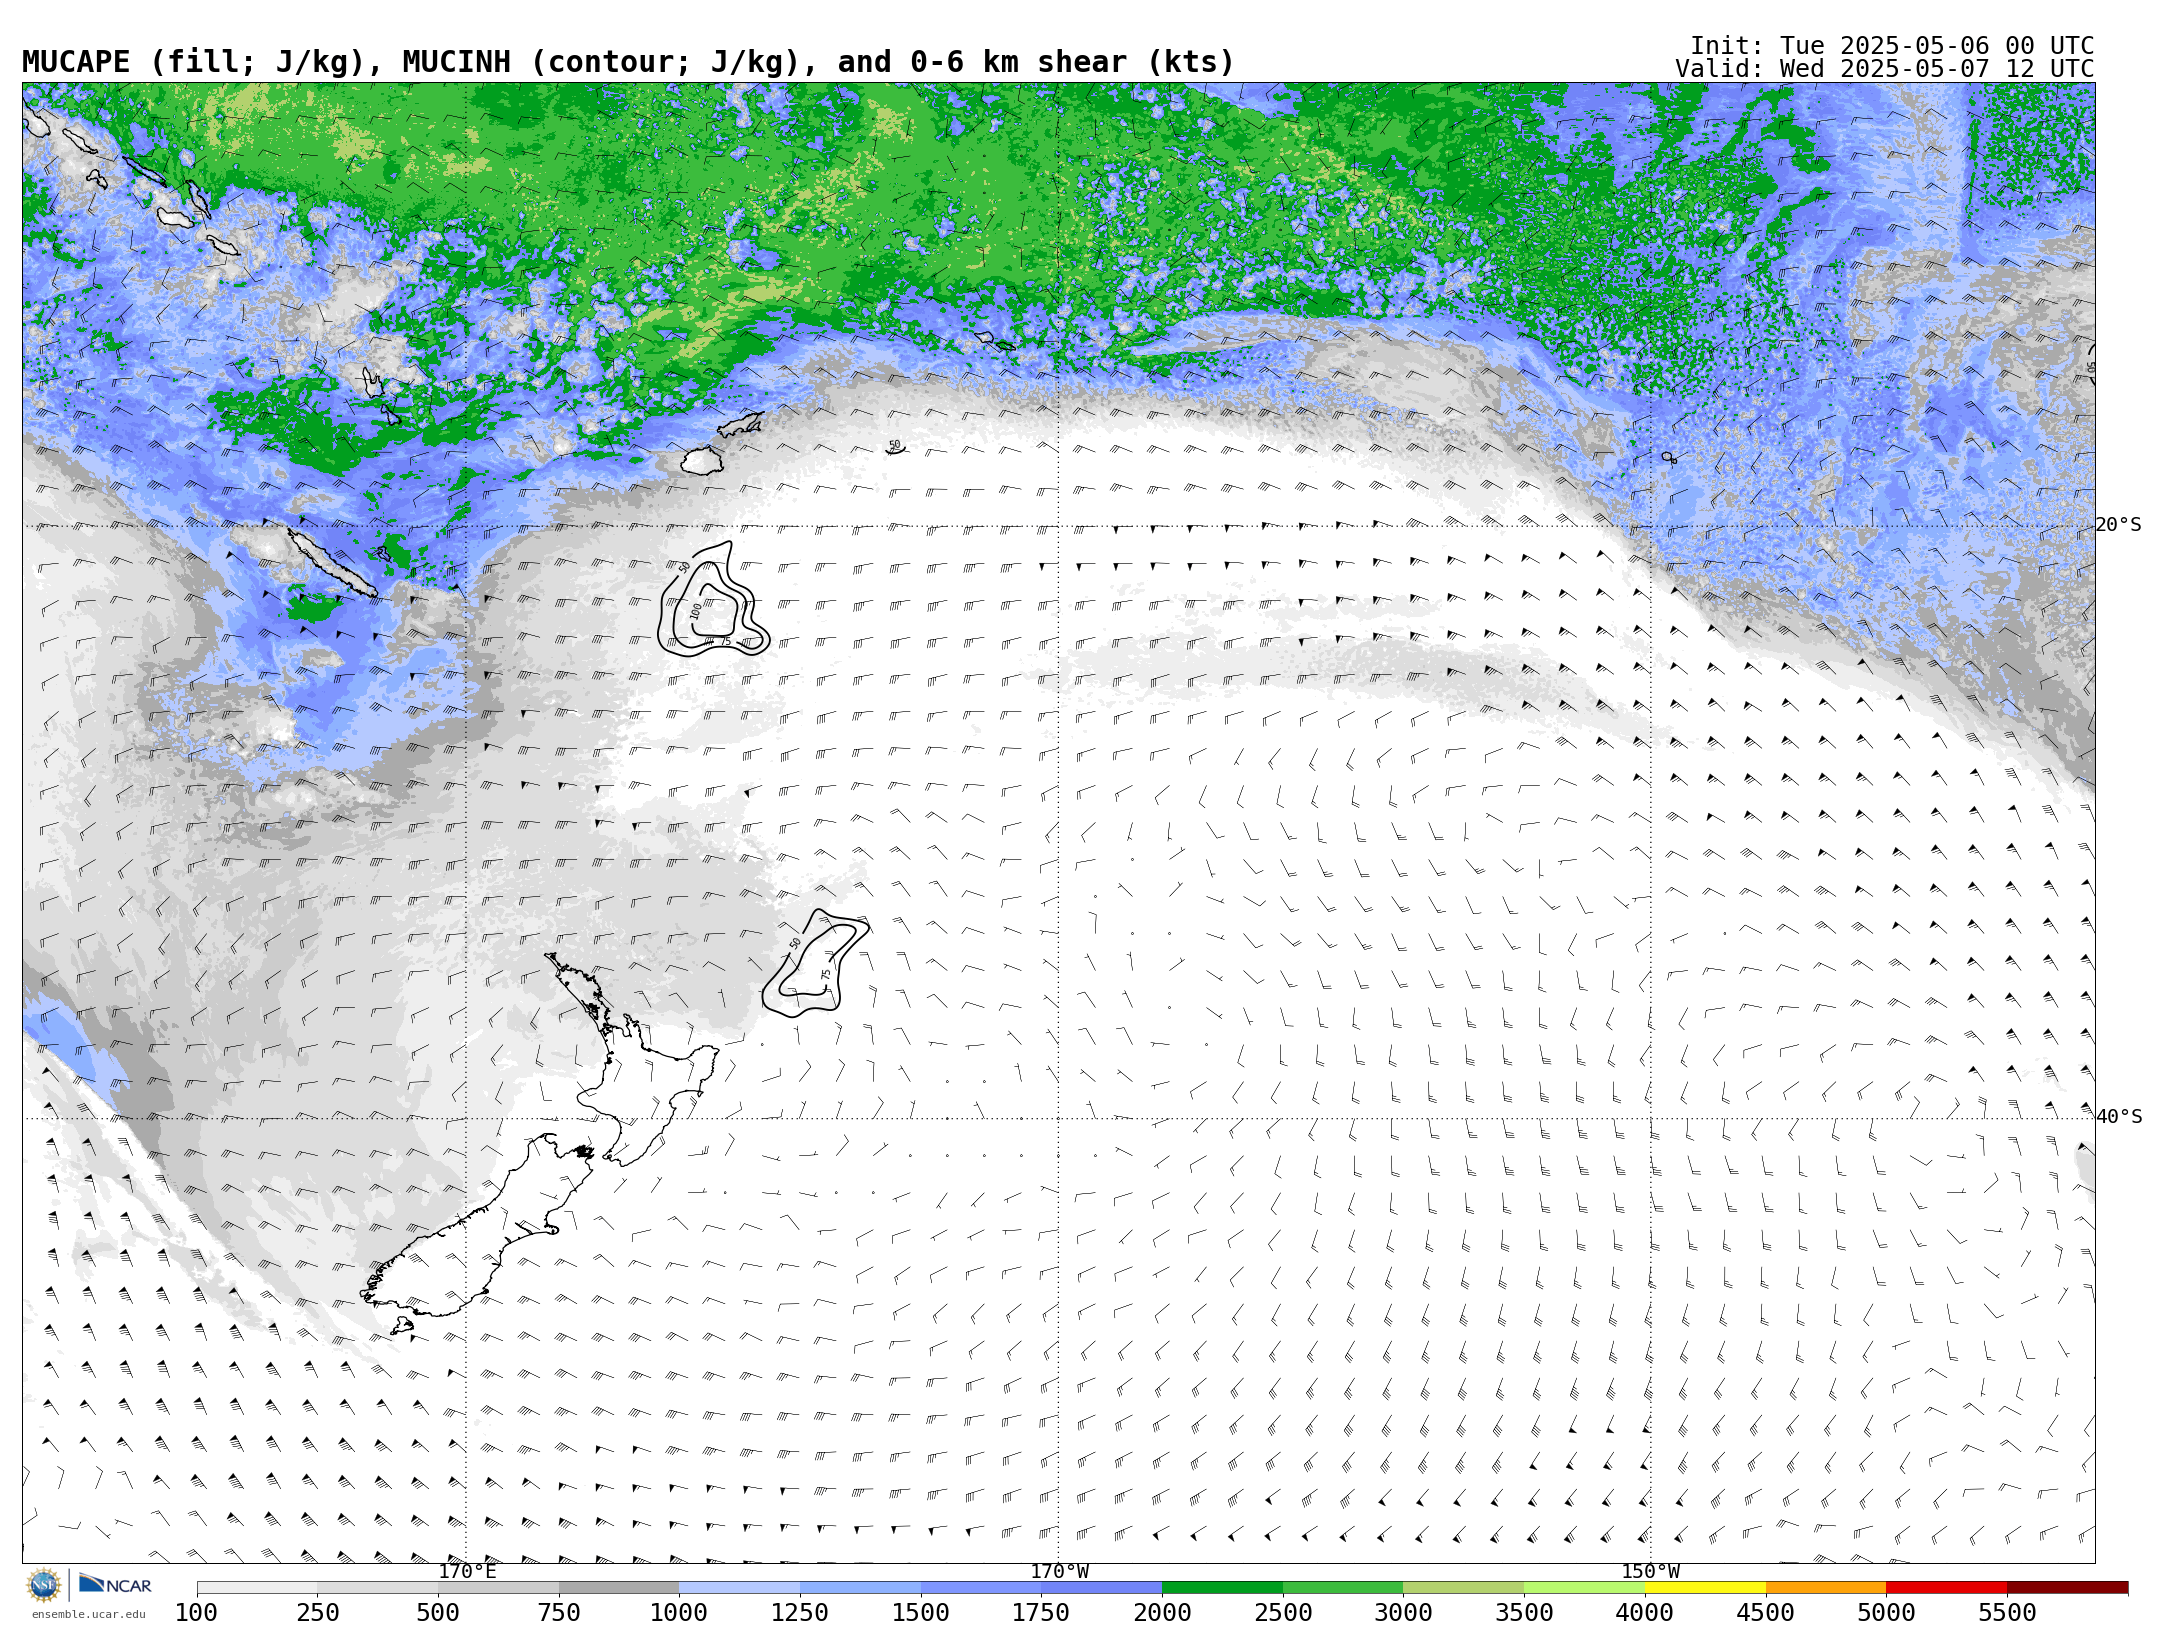Click the 20°S latitude label
The width and height of the screenshot is (2160, 1626).
pyautogui.click(x=2118, y=525)
